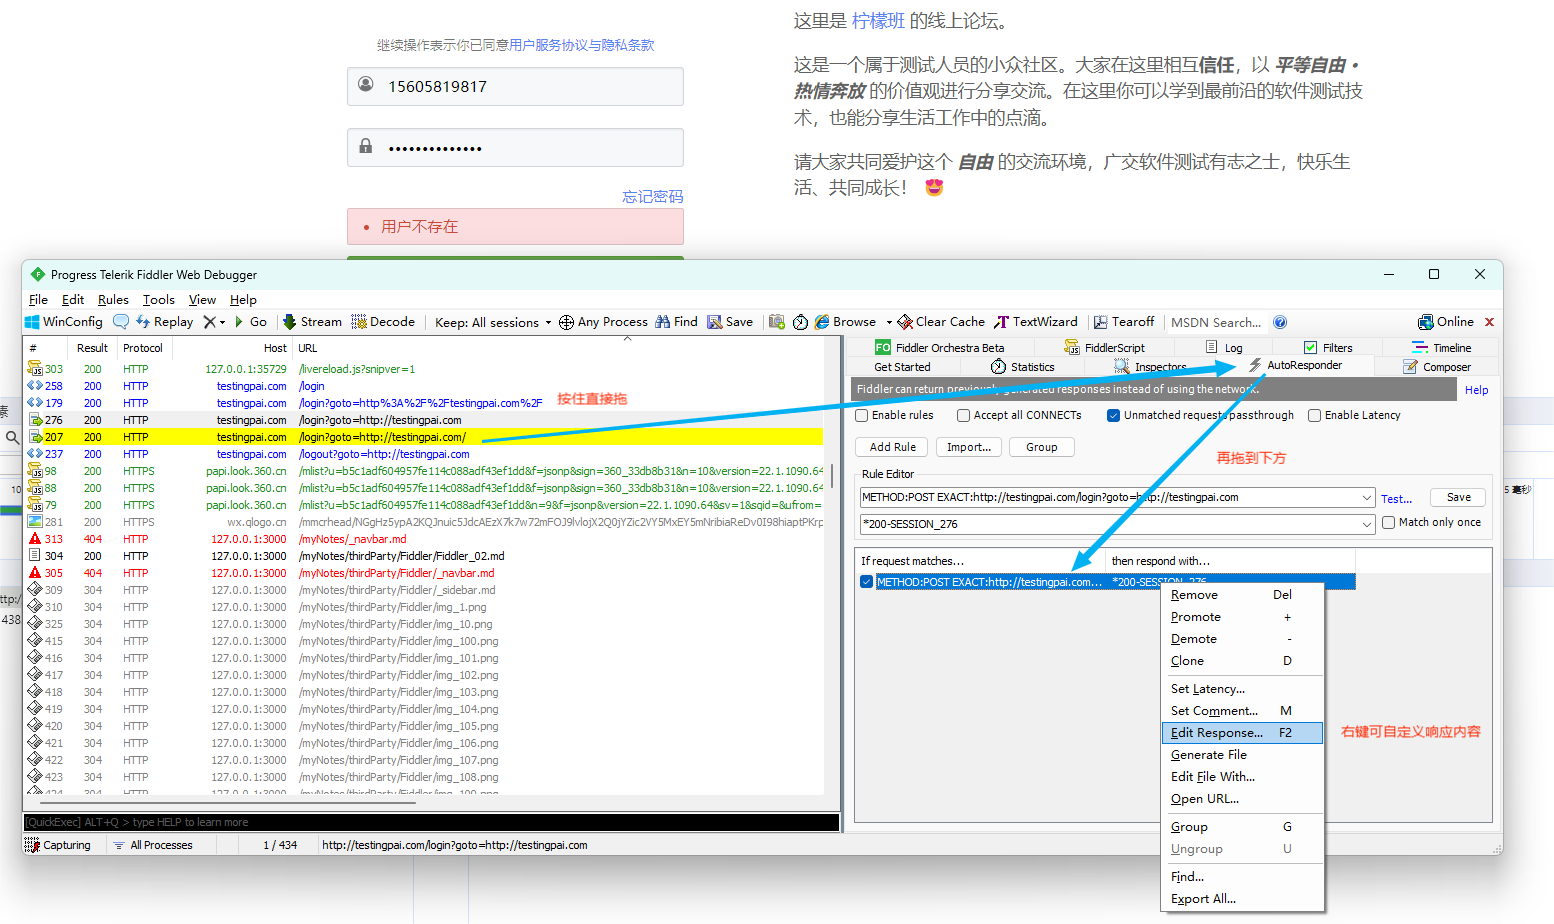
Task: Select 'Clone' from the context menu
Action: pos(1243,661)
